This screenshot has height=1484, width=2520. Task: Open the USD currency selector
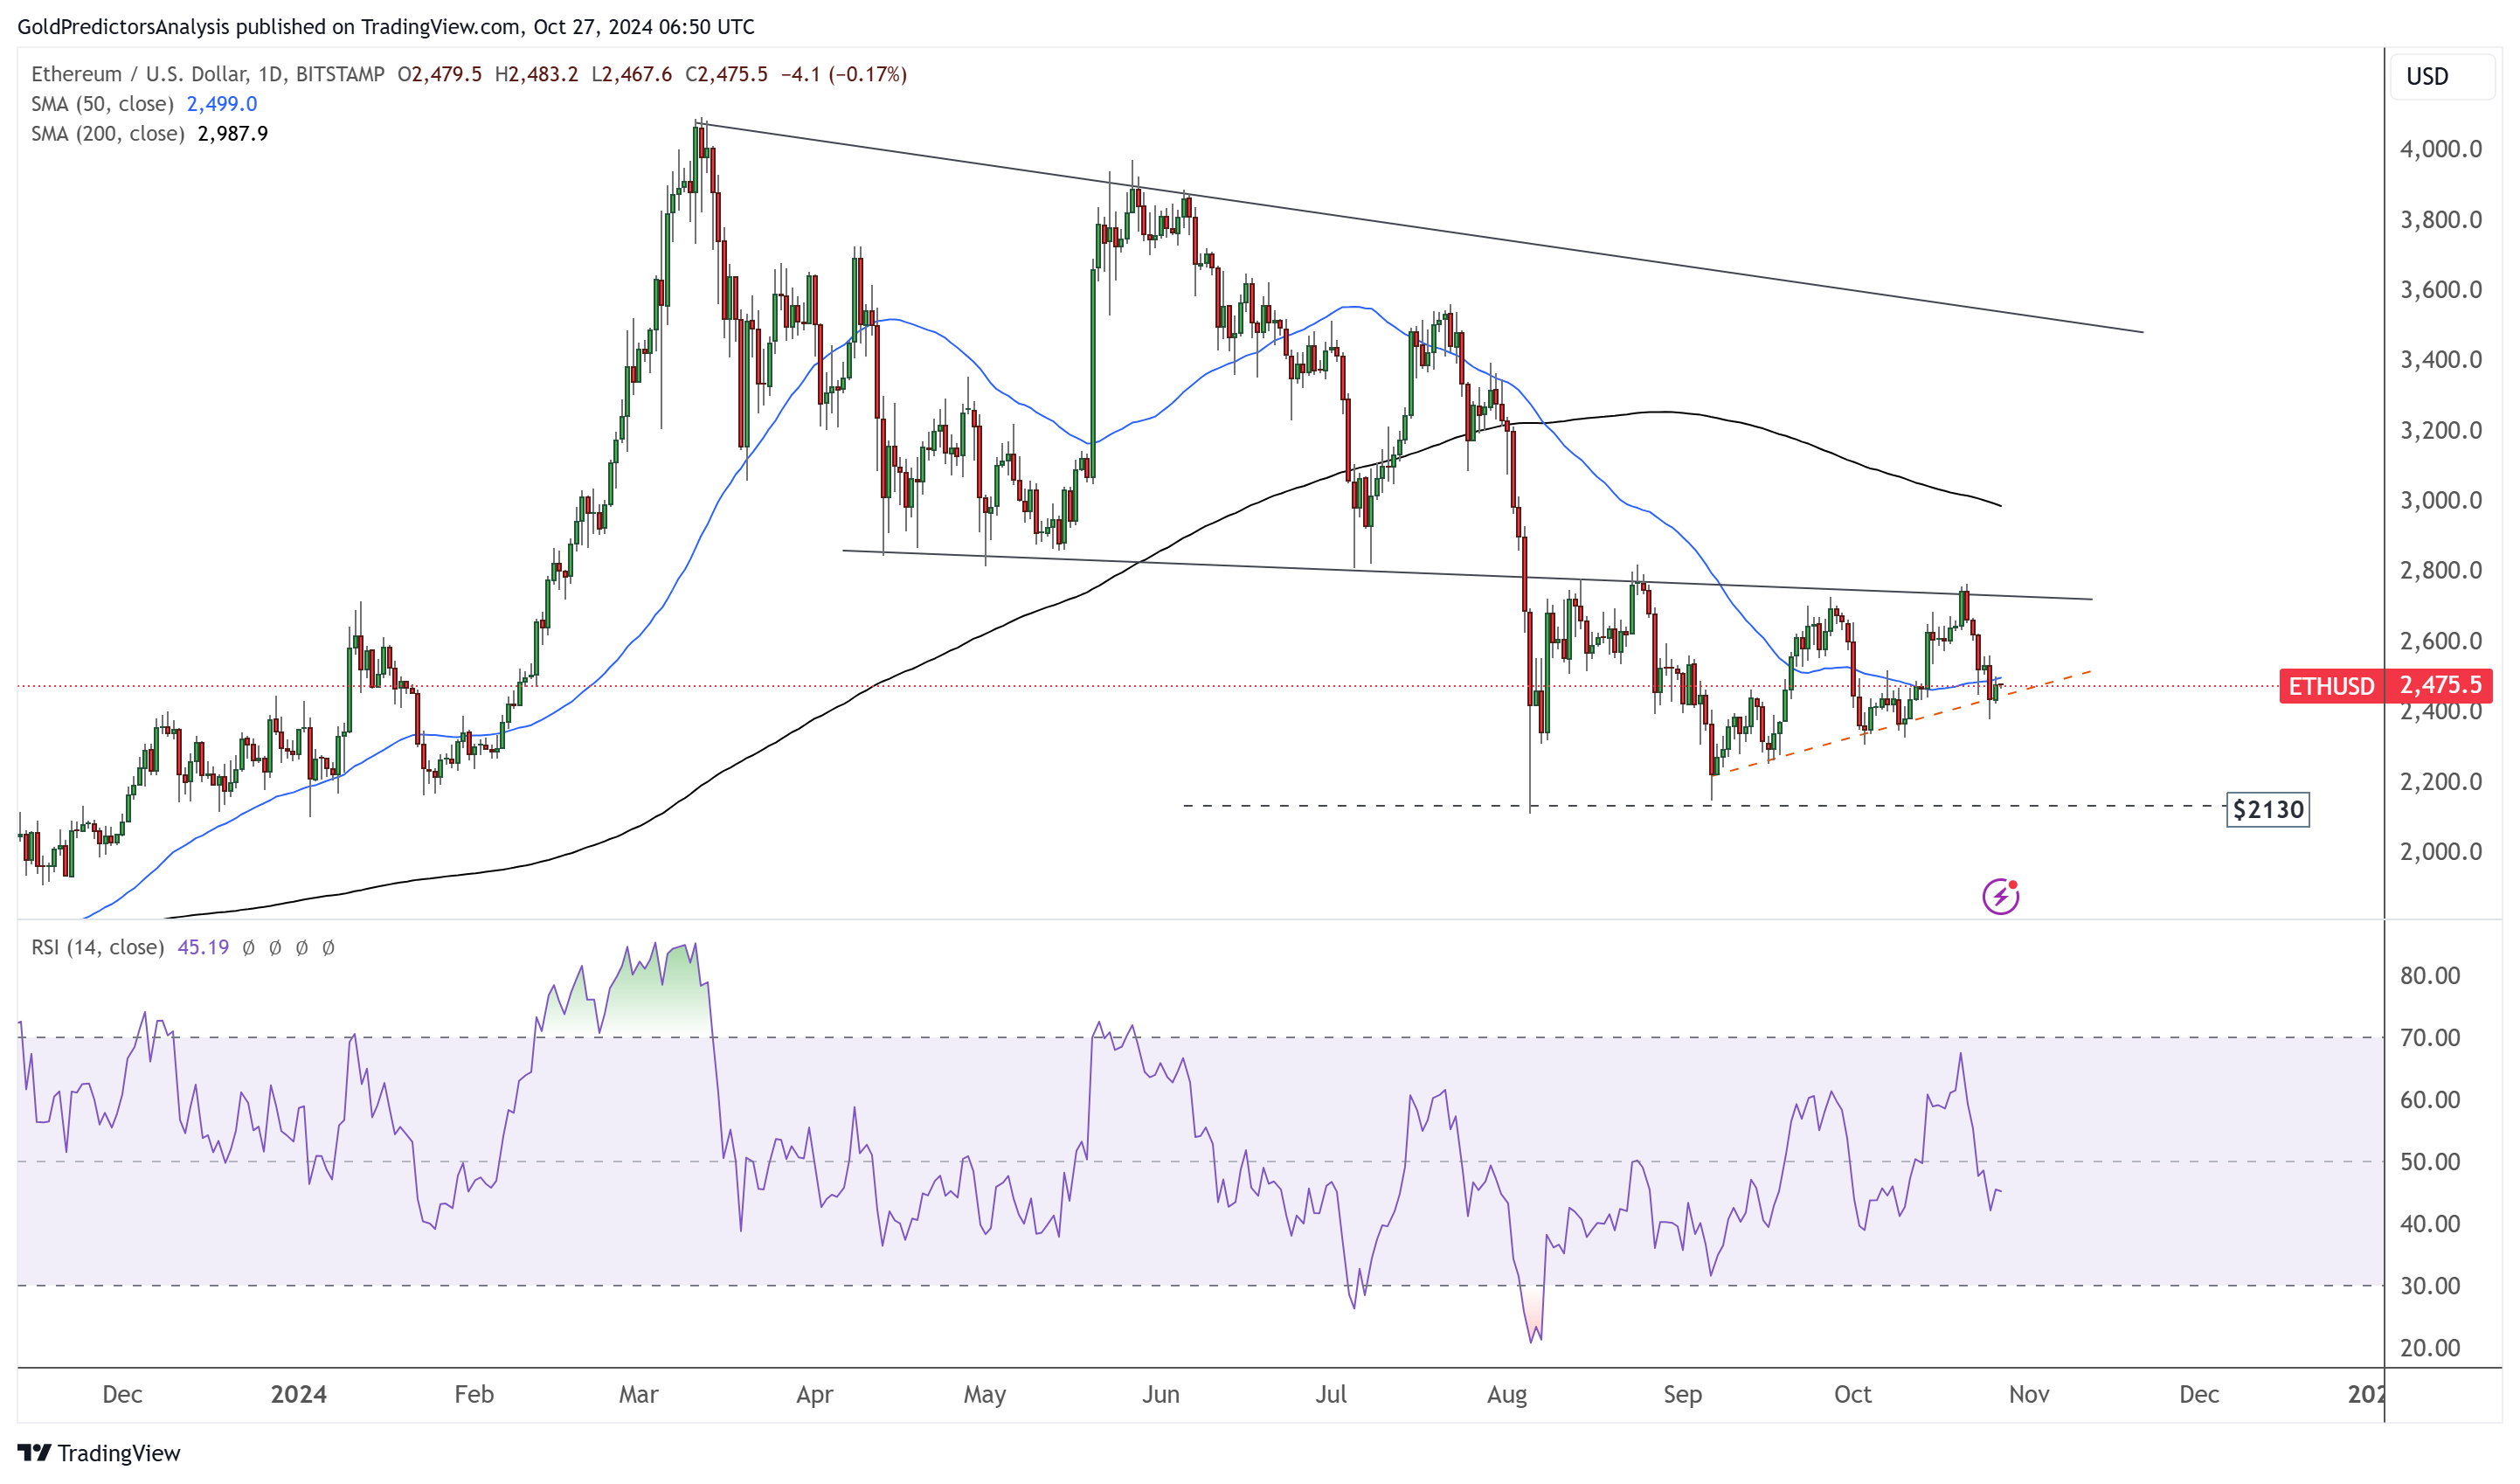pos(2441,76)
